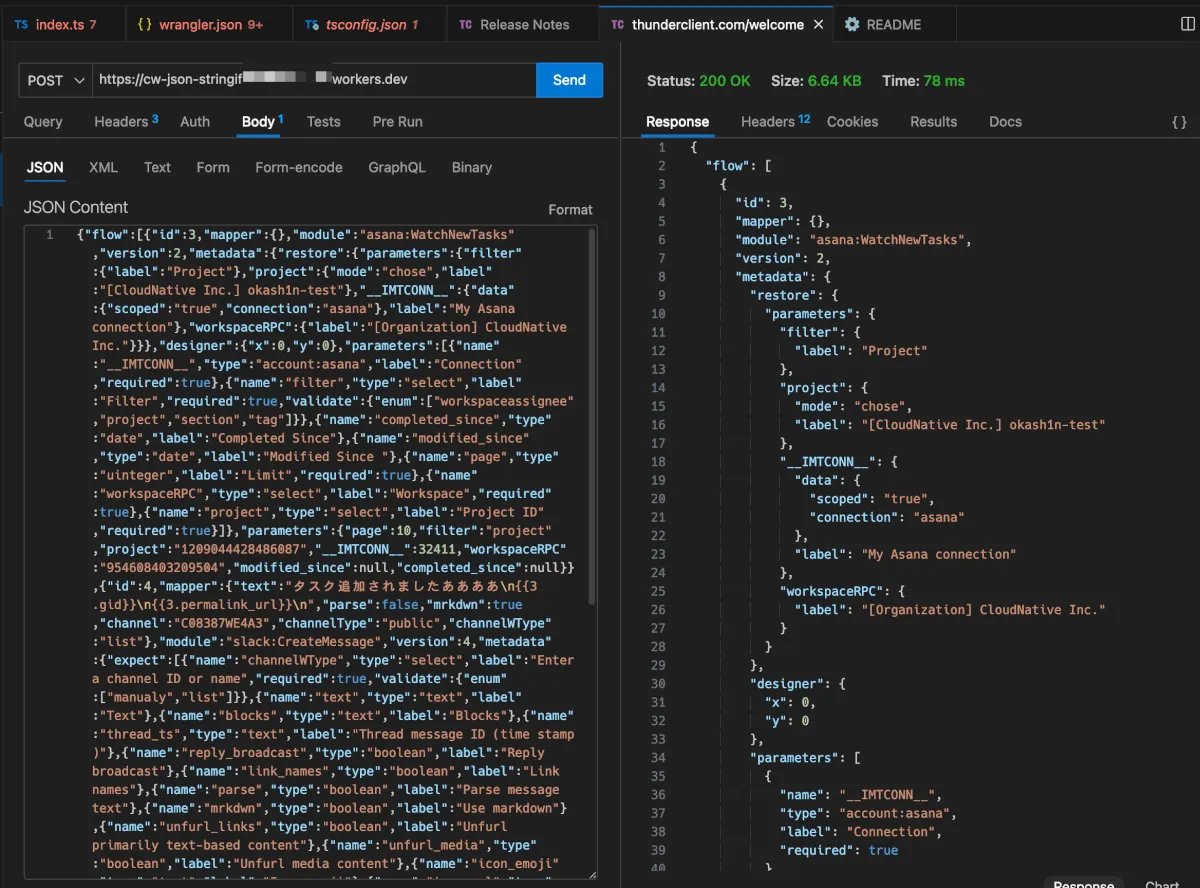
Task: Click the split editor layout icon
Action: pyautogui.click(x=1187, y=23)
